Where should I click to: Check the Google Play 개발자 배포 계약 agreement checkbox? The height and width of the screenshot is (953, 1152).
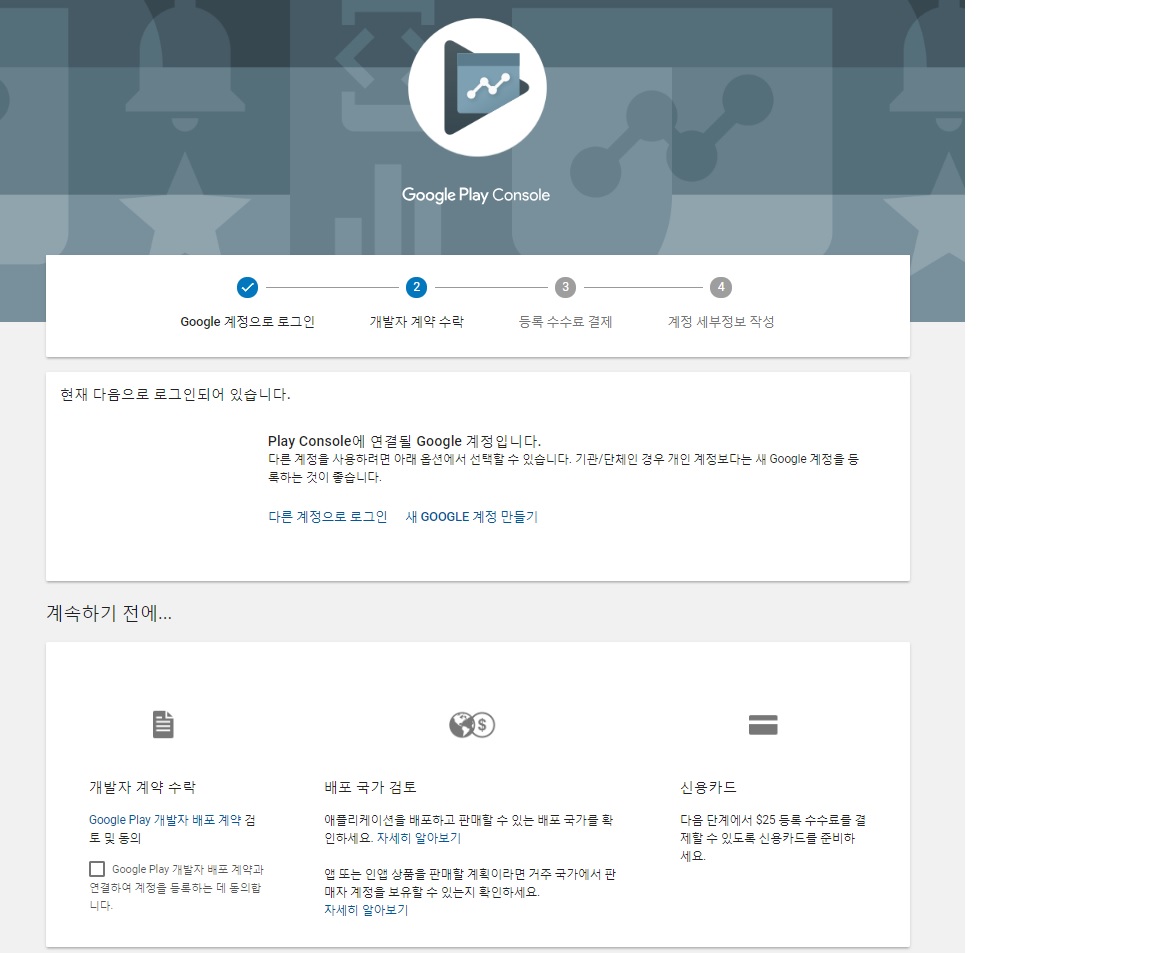[97, 869]
